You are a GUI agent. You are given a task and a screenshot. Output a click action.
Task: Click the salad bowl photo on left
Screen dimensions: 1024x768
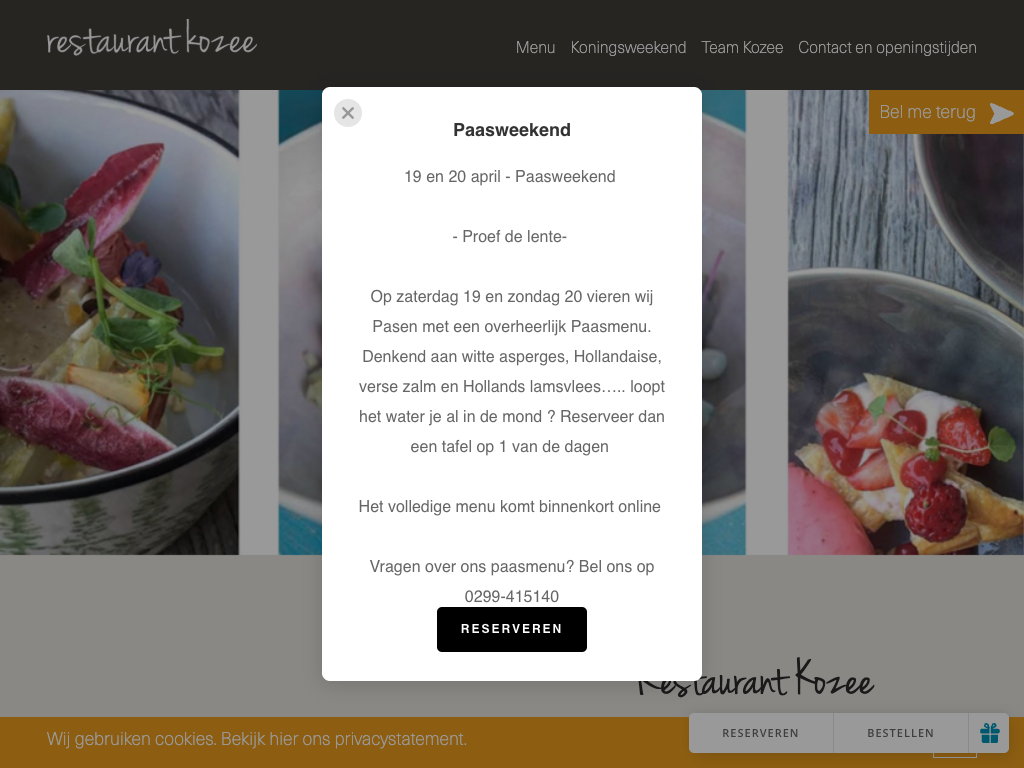[x=120, y=323]
